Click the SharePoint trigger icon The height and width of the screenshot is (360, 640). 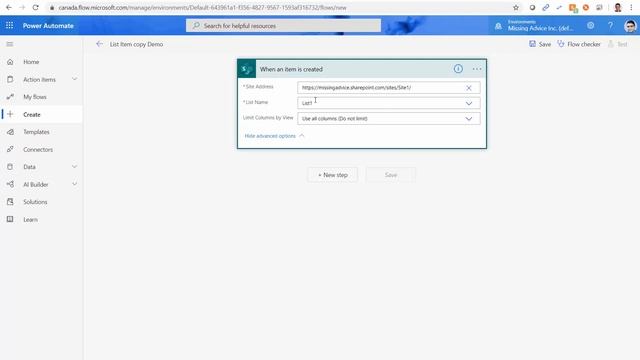pyautogui.click(x=247, y=69)
